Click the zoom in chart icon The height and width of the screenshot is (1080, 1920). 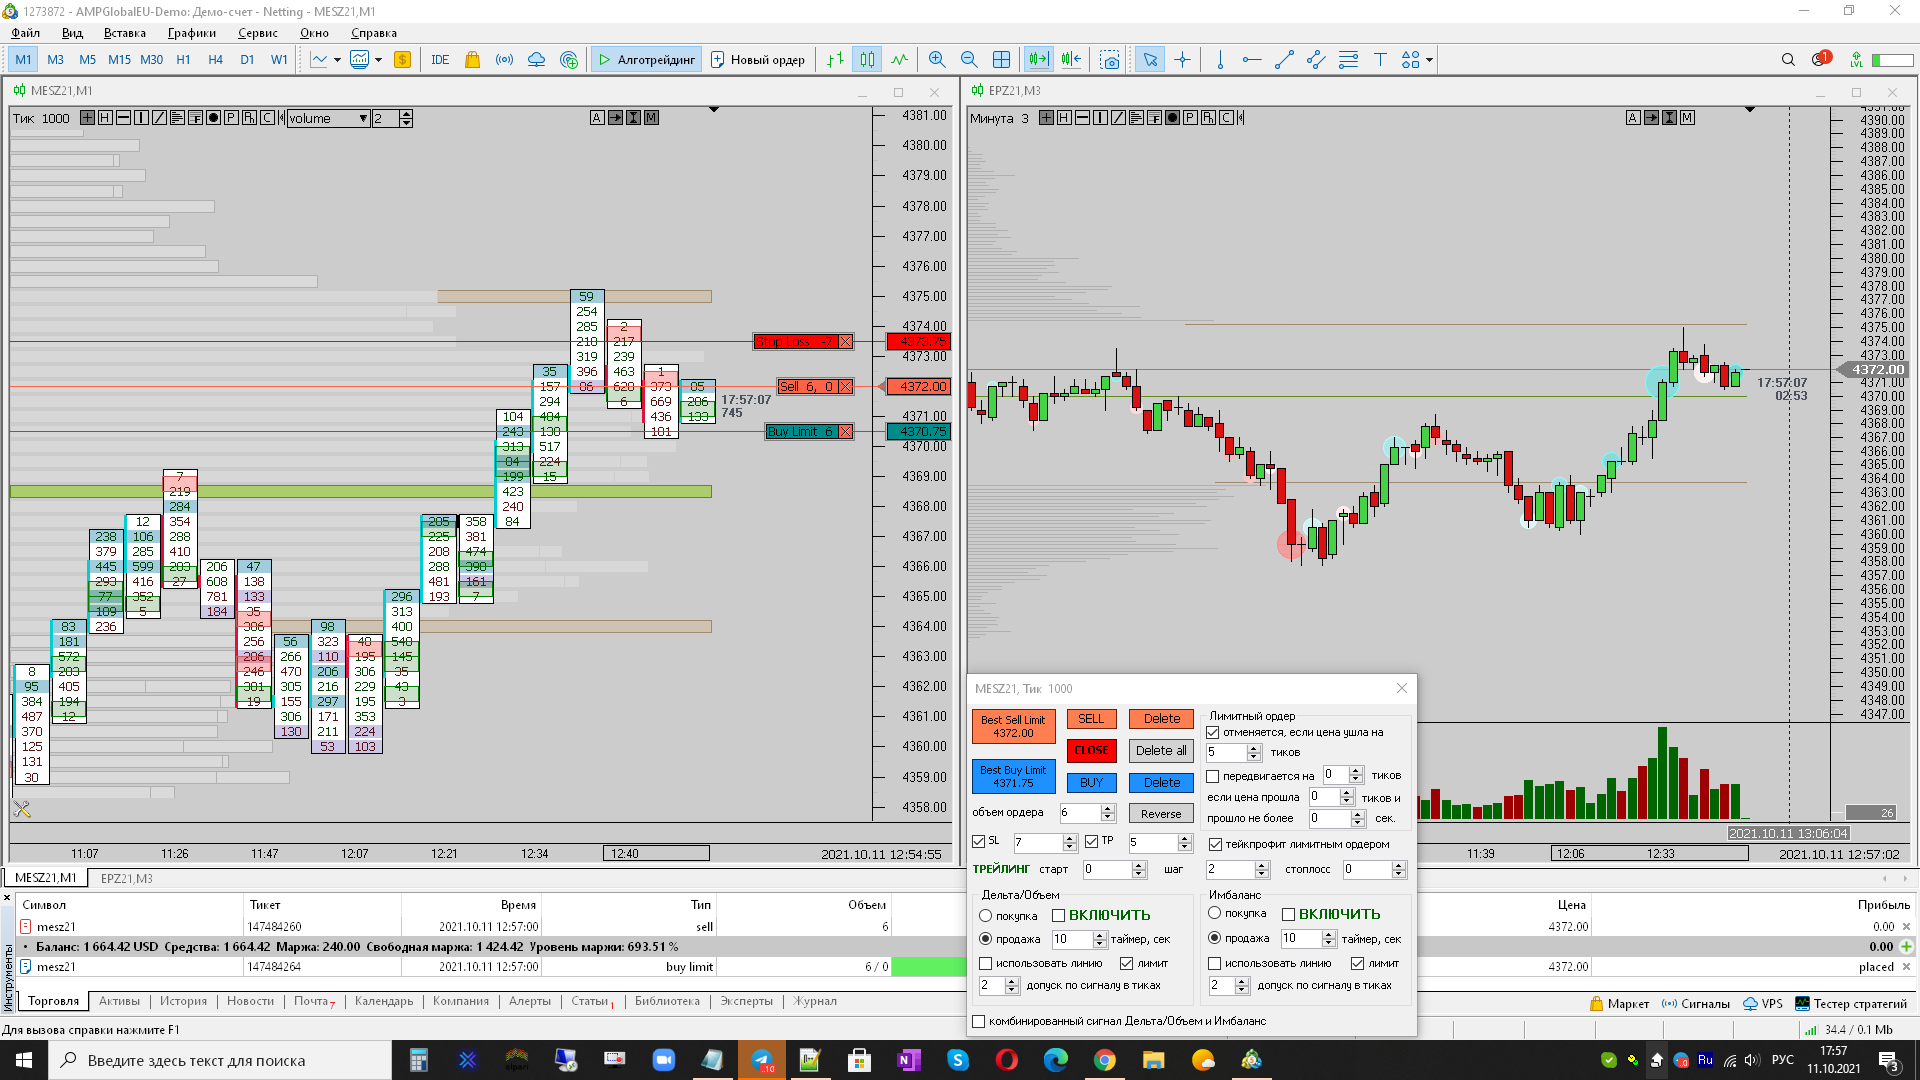[x=936, y=60]
